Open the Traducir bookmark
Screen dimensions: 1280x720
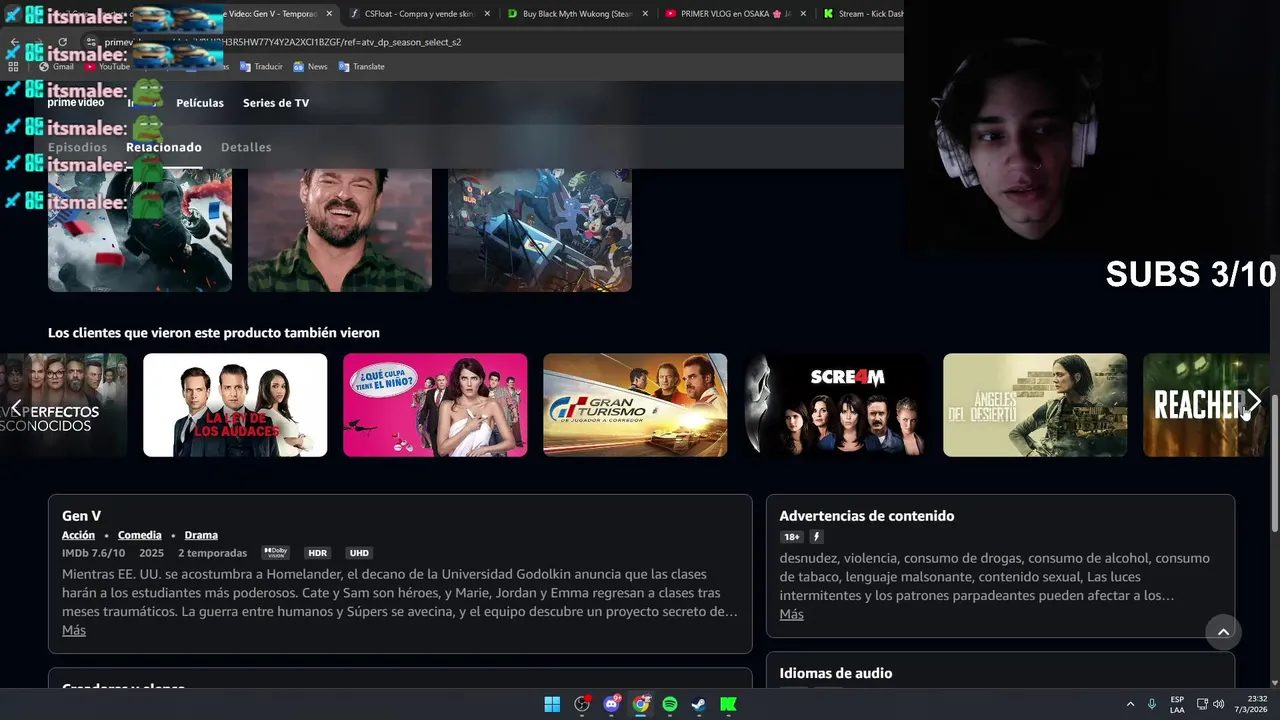[x=261, y=66]
